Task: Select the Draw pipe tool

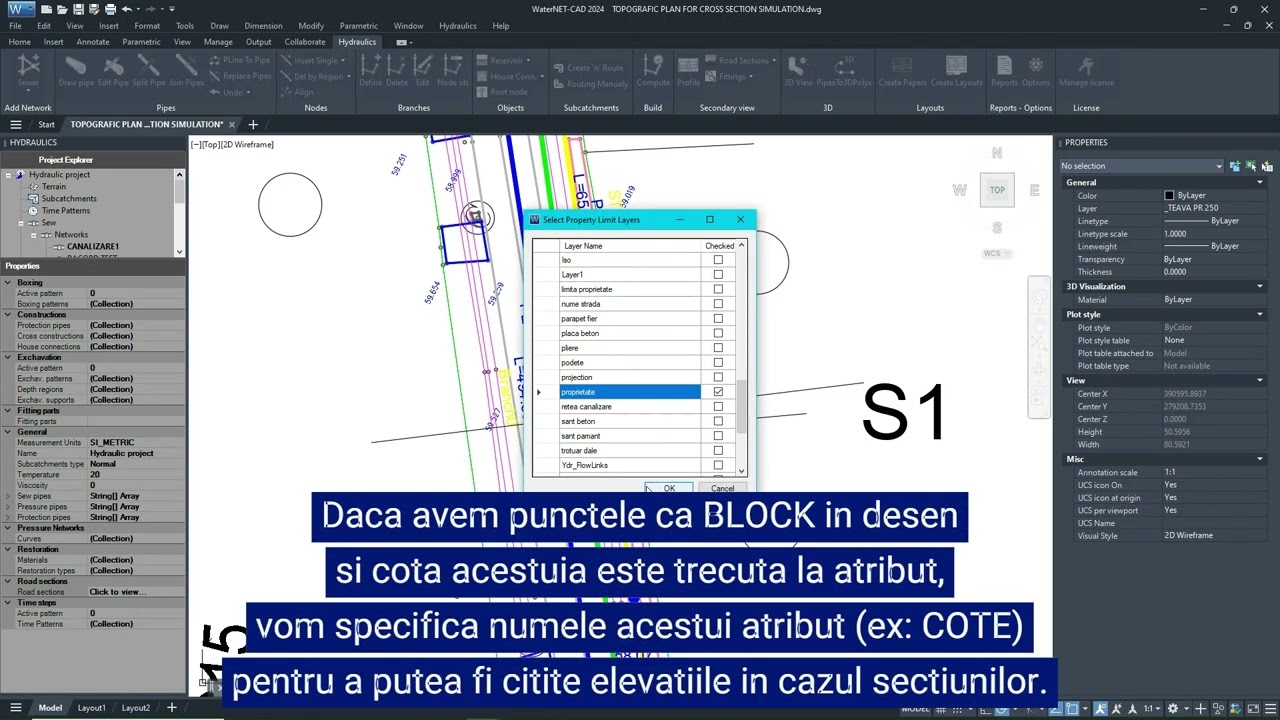Action: click(76, 70)
